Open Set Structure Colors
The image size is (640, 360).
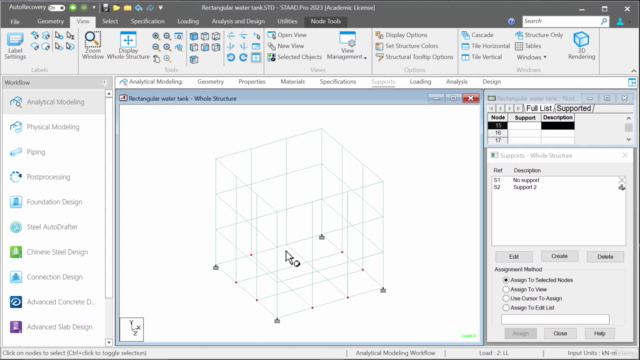(x=407, y=46)
